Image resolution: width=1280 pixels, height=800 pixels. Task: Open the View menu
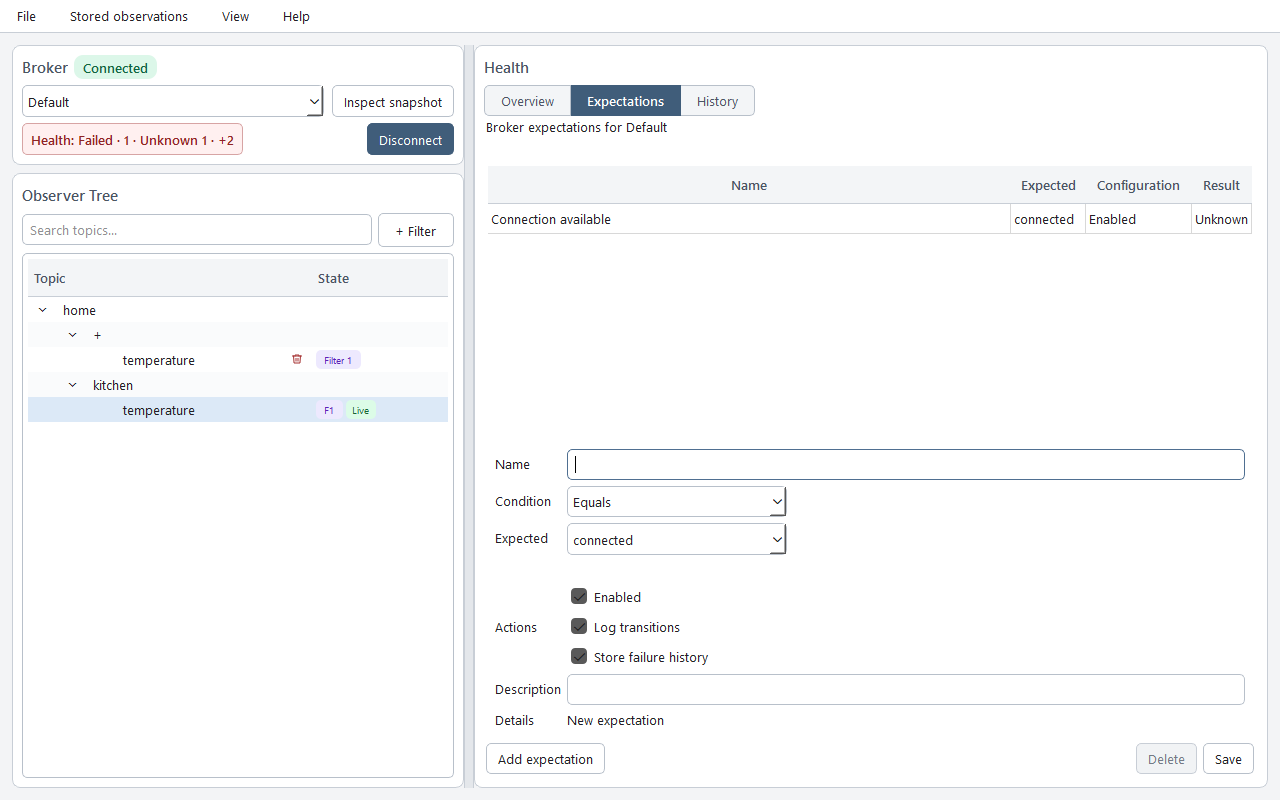pos(236,16)
